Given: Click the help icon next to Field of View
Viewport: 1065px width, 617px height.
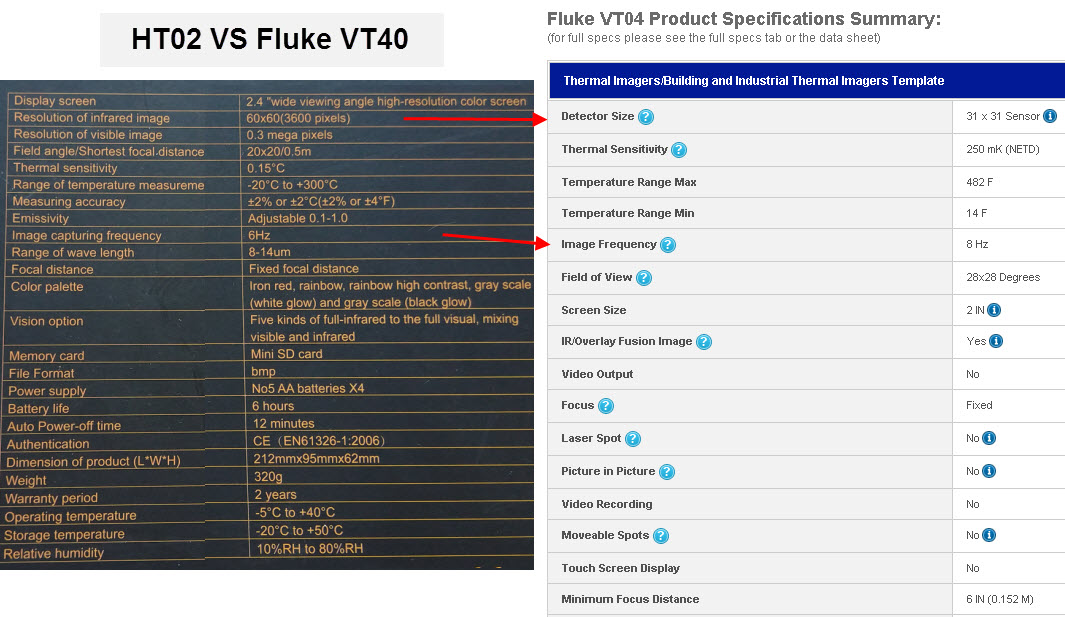Looking at the screenshot, I should 644,278.
